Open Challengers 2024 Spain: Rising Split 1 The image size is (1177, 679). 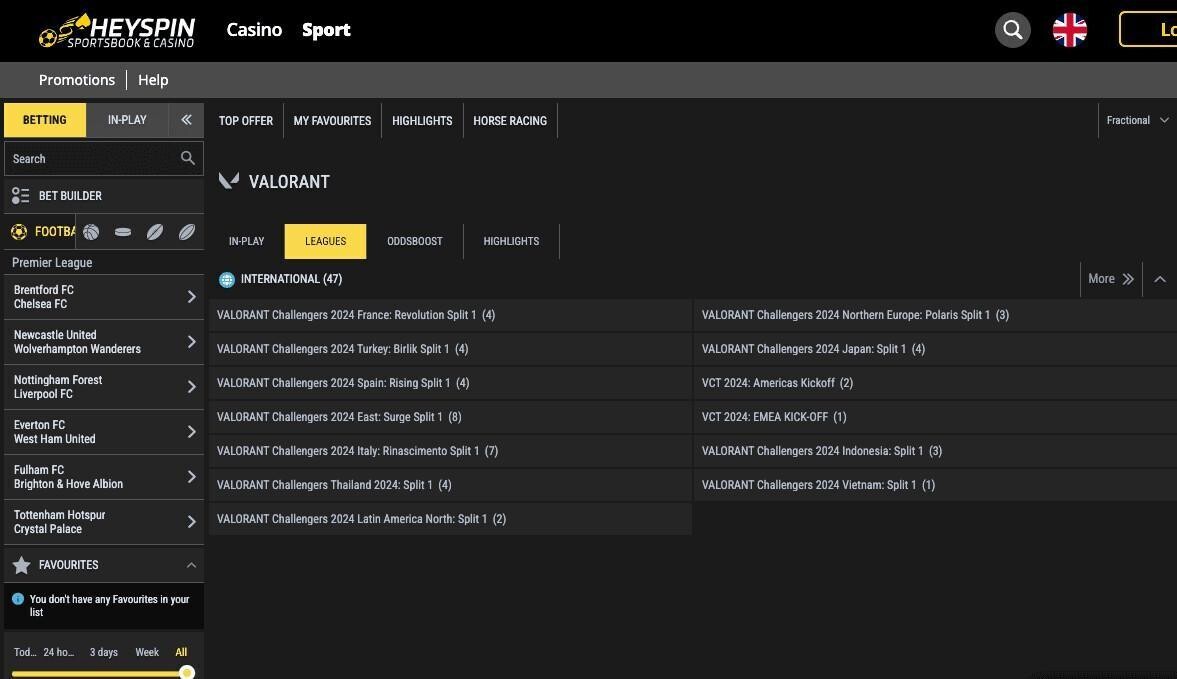coord(450,383)
